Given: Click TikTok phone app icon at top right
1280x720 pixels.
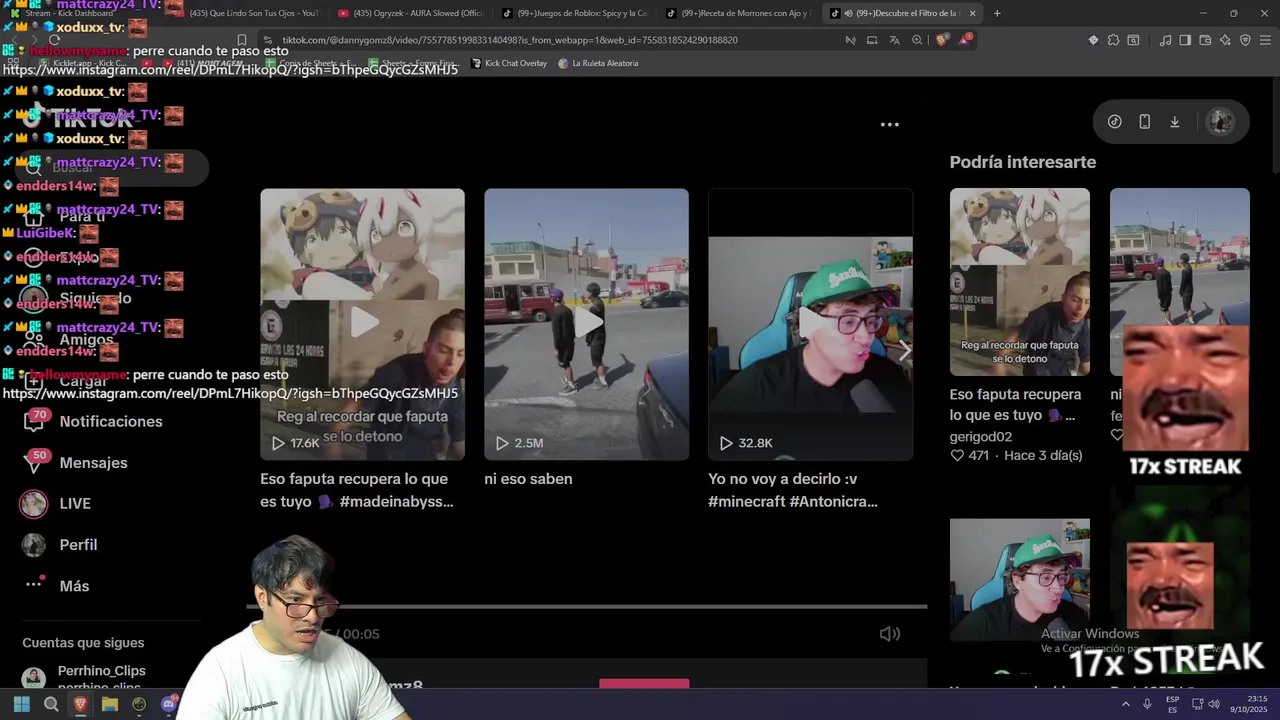Looking at the screenshot, I should pyautogui.click(x=1144, y=121).
